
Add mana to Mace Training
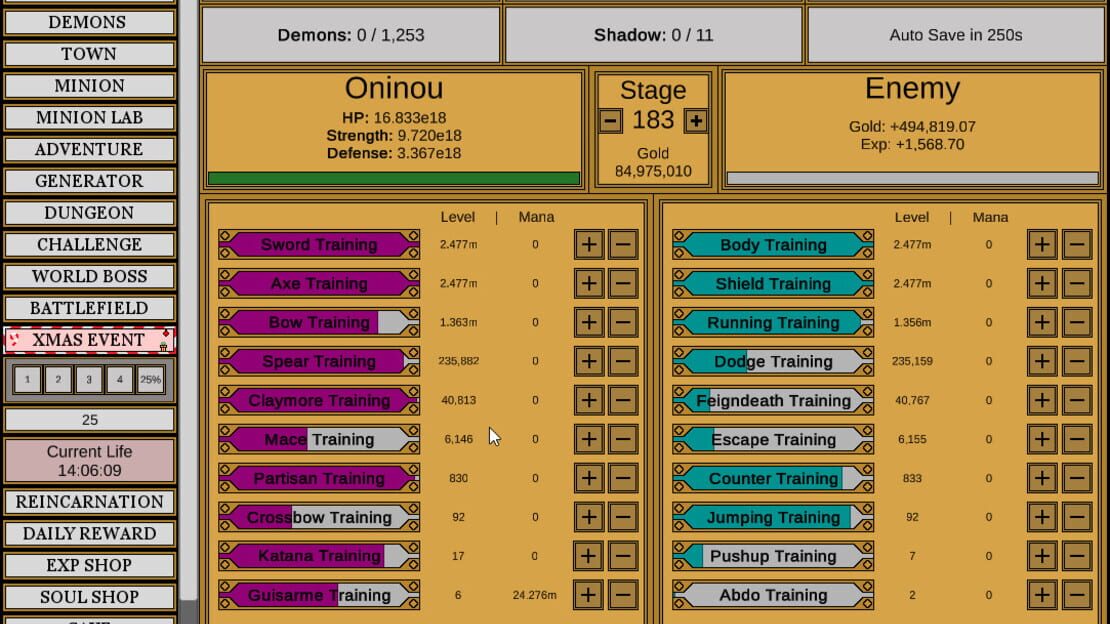click(588, 439)
